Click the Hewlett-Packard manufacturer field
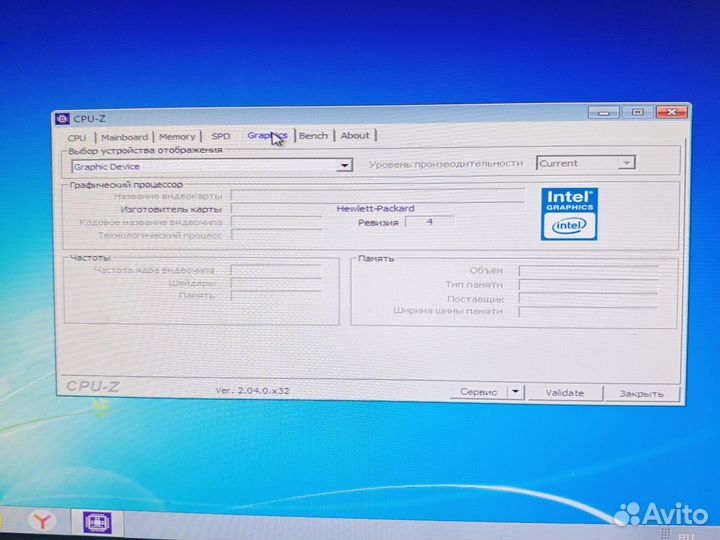720x540 pixels. point(377,208)
